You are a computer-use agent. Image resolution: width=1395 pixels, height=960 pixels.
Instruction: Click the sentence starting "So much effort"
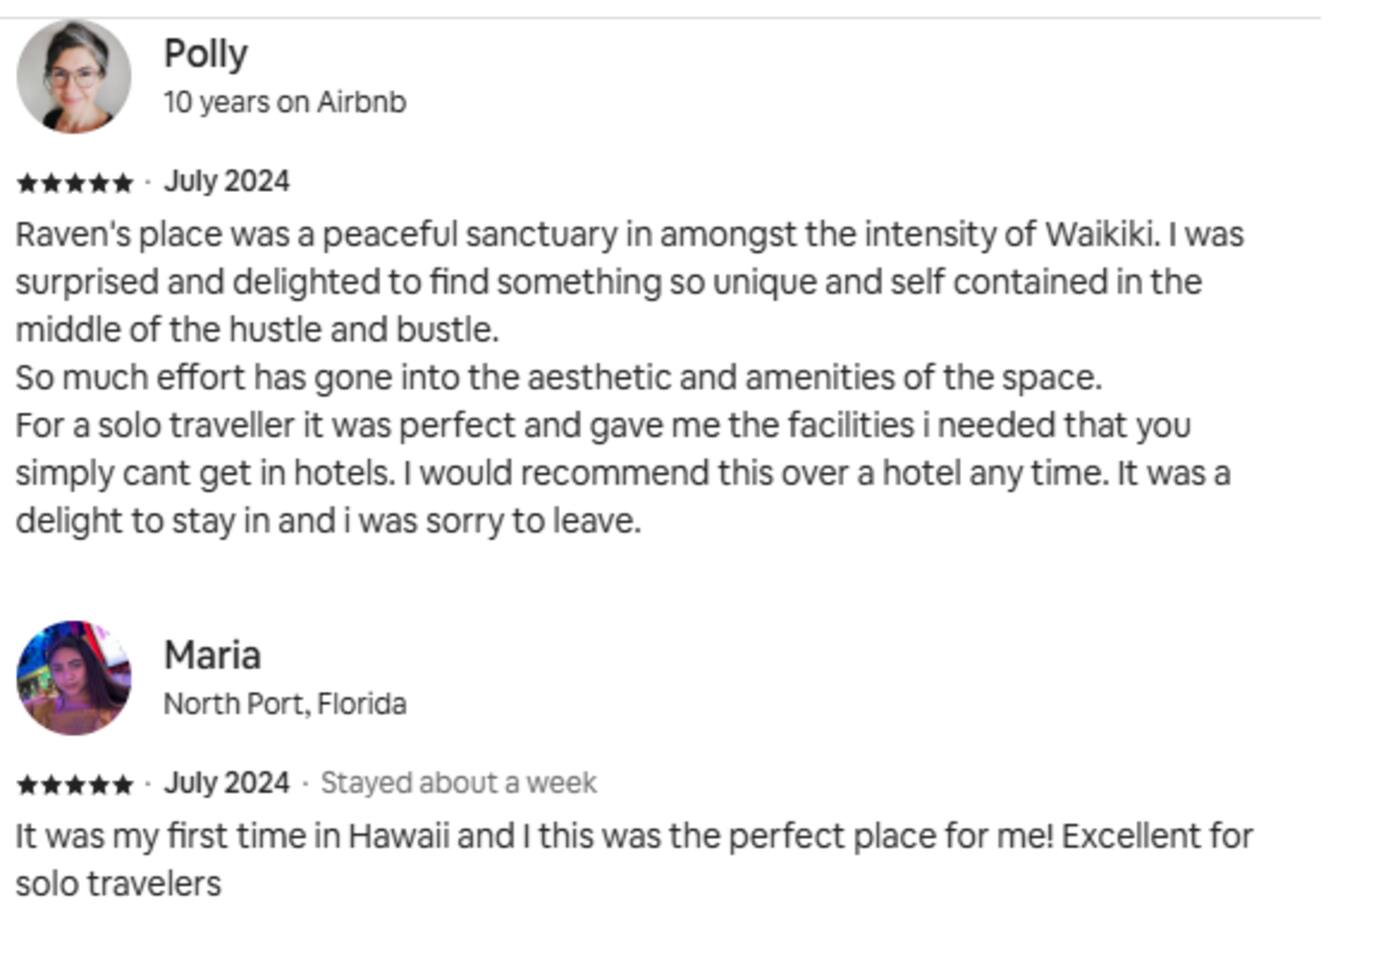pyautogui.click(x=558, y=378)
